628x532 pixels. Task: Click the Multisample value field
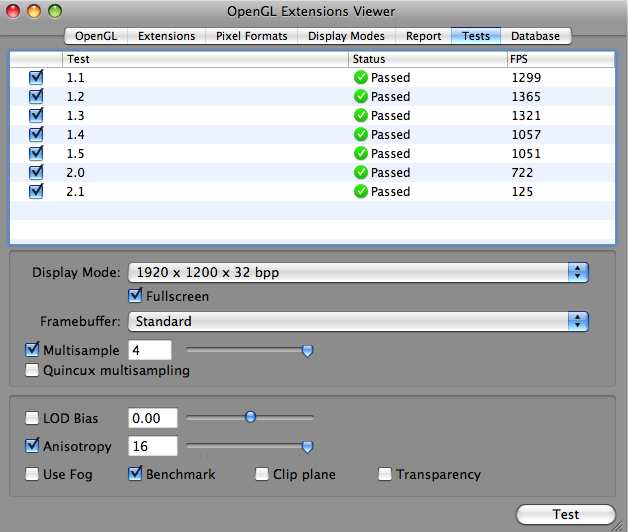point(150,350)
